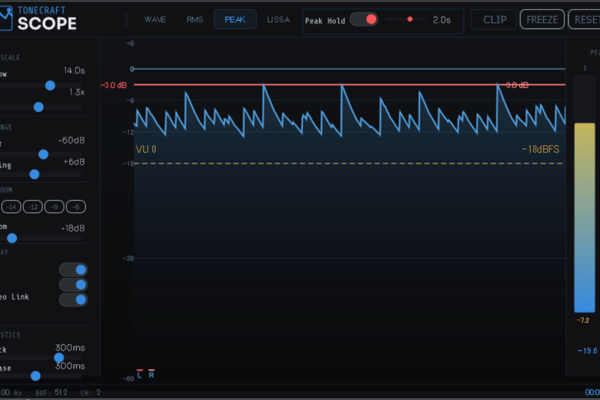Switch to the WAVE view tab
This screenshot has width=600, height=400.
[155, 20]
